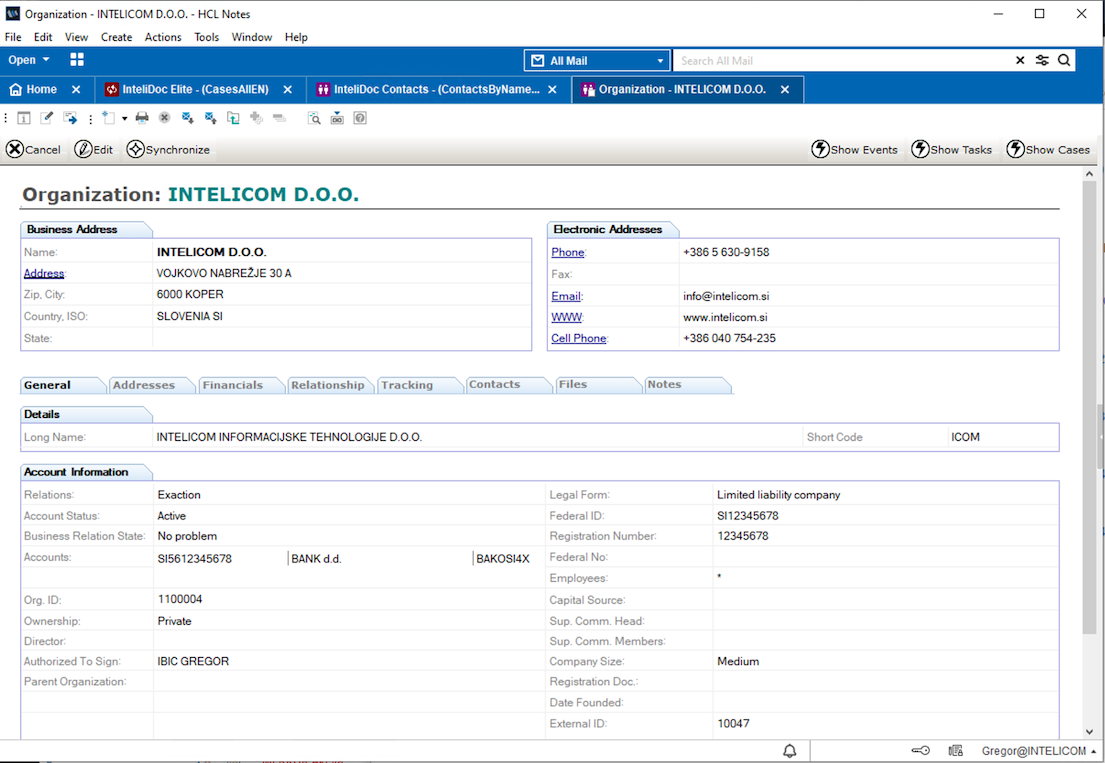Click the key icon in status bar
Viewport: 1105px width, 763px height.
920,751
